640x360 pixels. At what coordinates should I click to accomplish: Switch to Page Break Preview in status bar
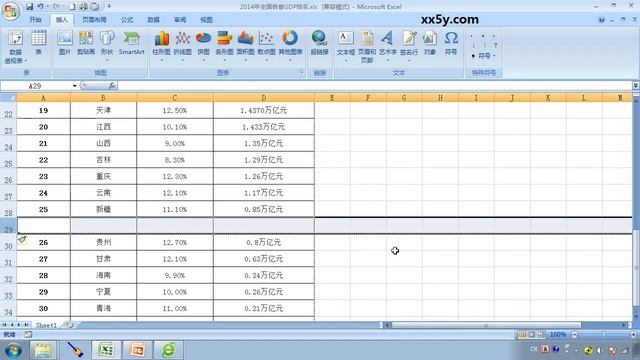(x=541, y=335)
